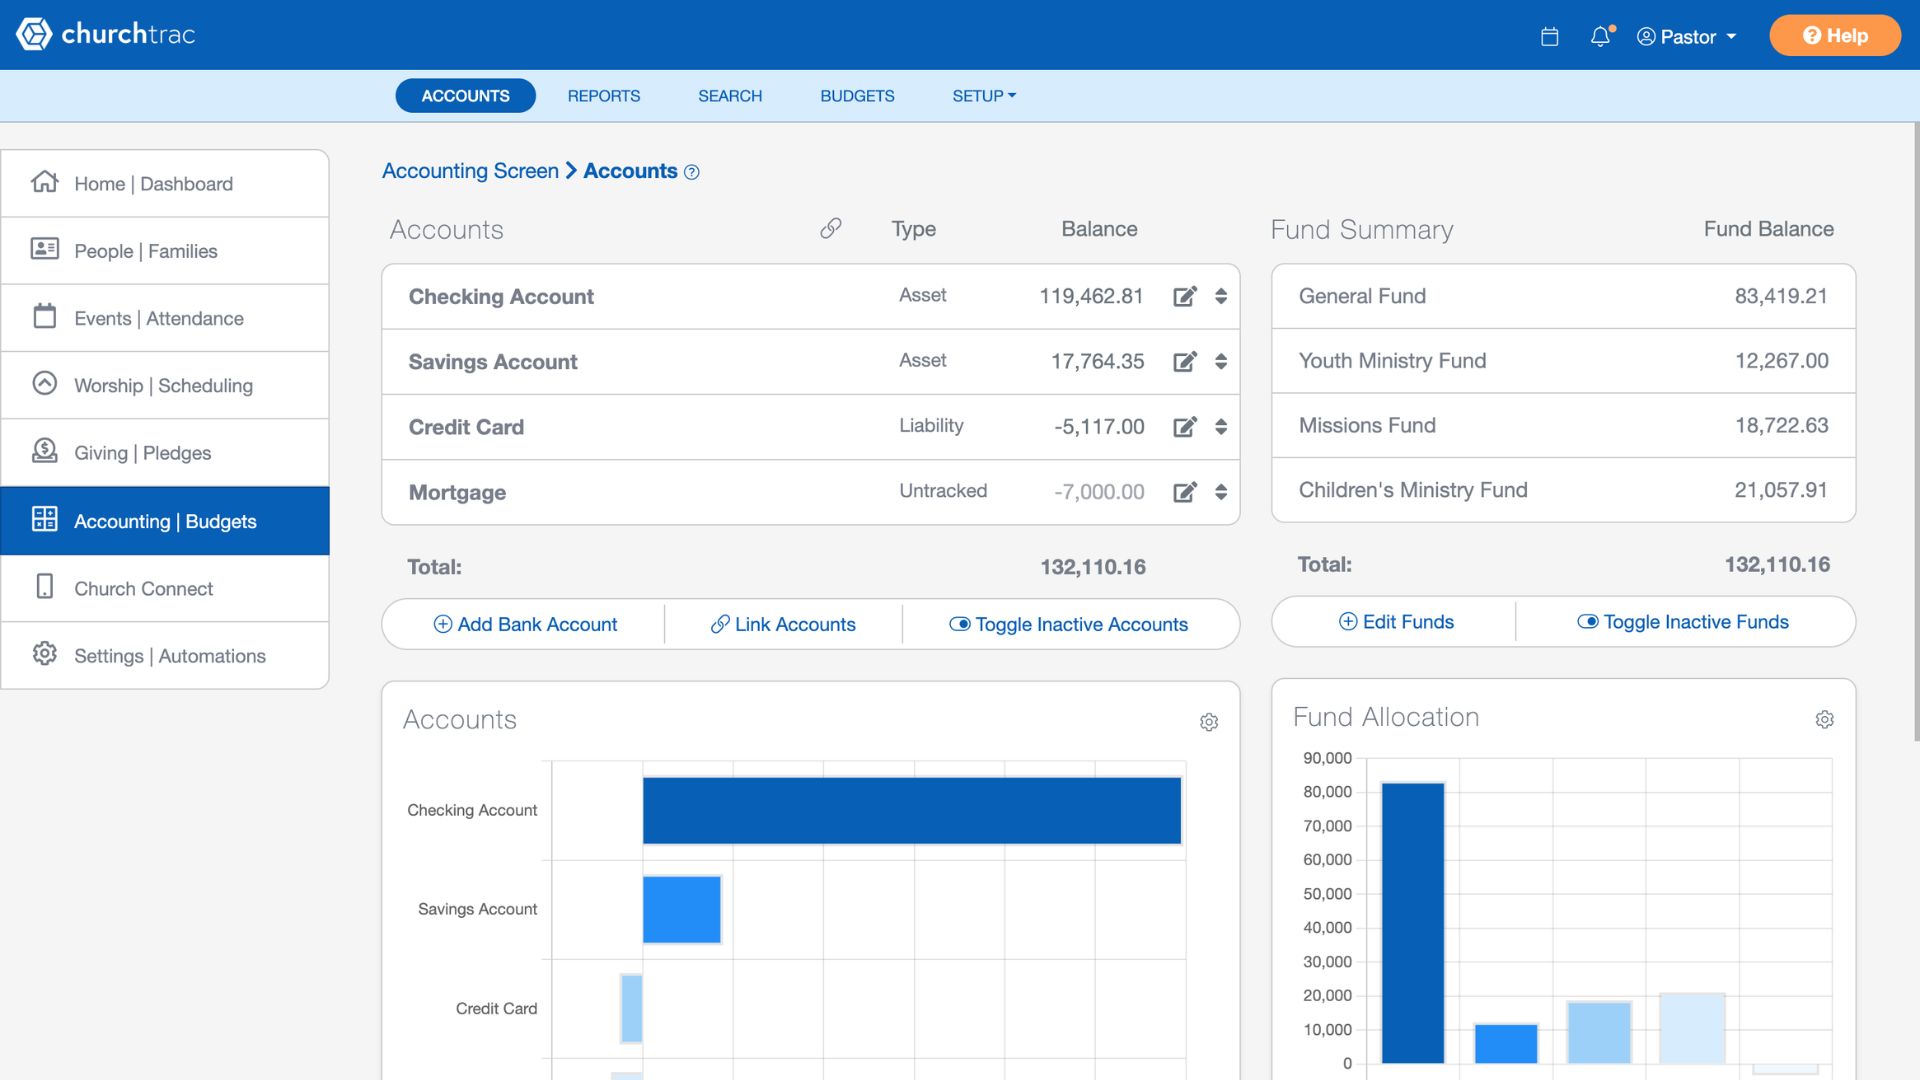
Task: Switch to the ACCOUNTS tab
Action: [x=465, y=96]
